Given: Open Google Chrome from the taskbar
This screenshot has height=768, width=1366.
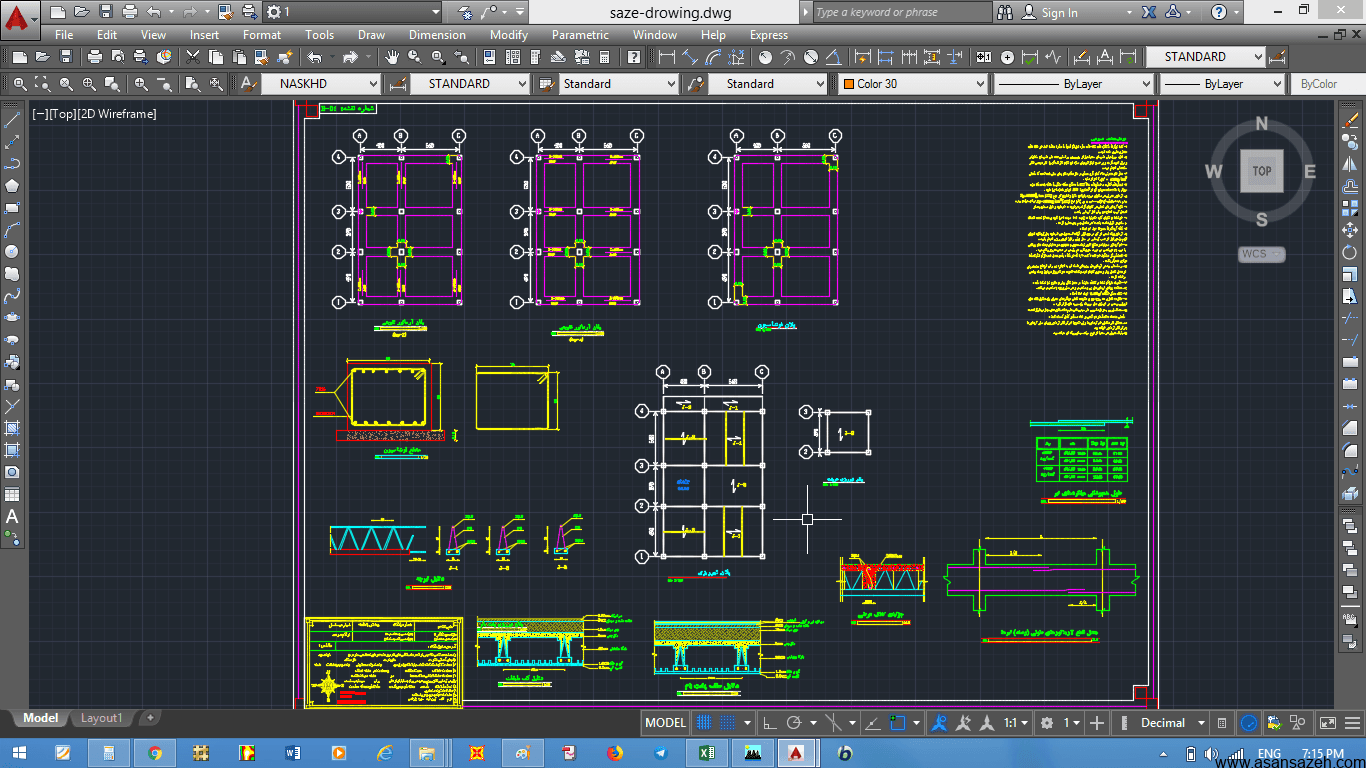Looking at the screenshot, I should click(154, 753).
